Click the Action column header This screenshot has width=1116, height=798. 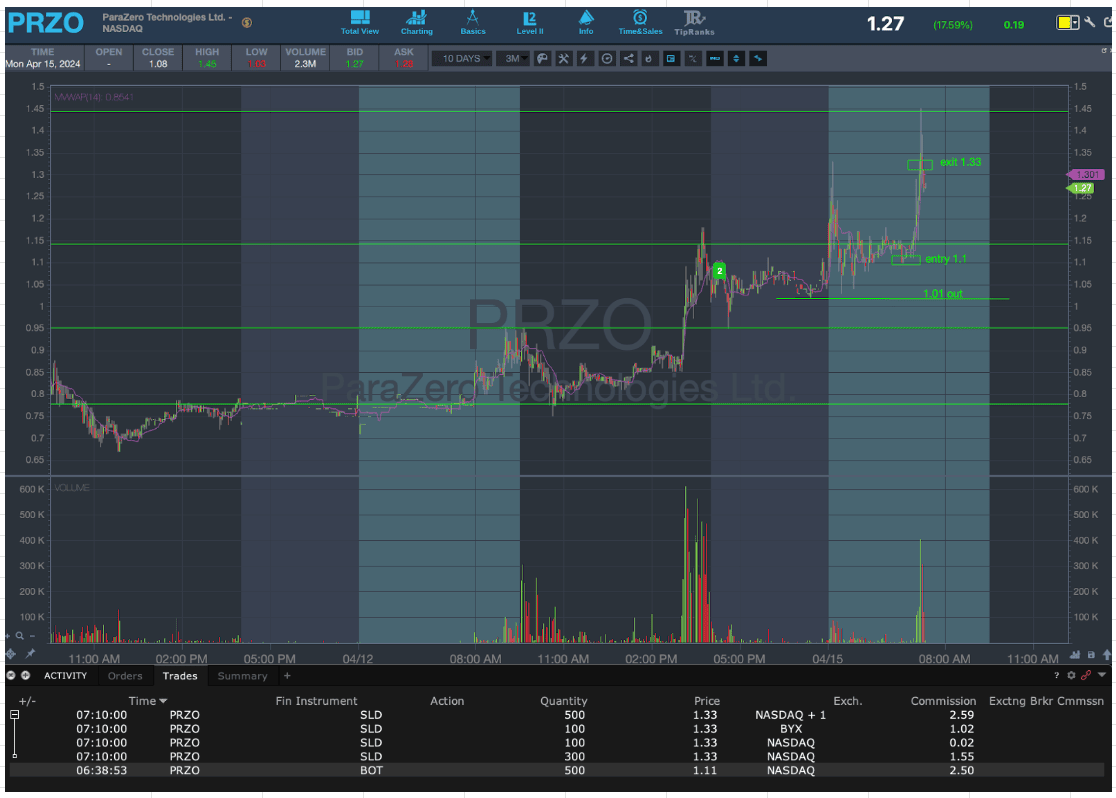447,701
